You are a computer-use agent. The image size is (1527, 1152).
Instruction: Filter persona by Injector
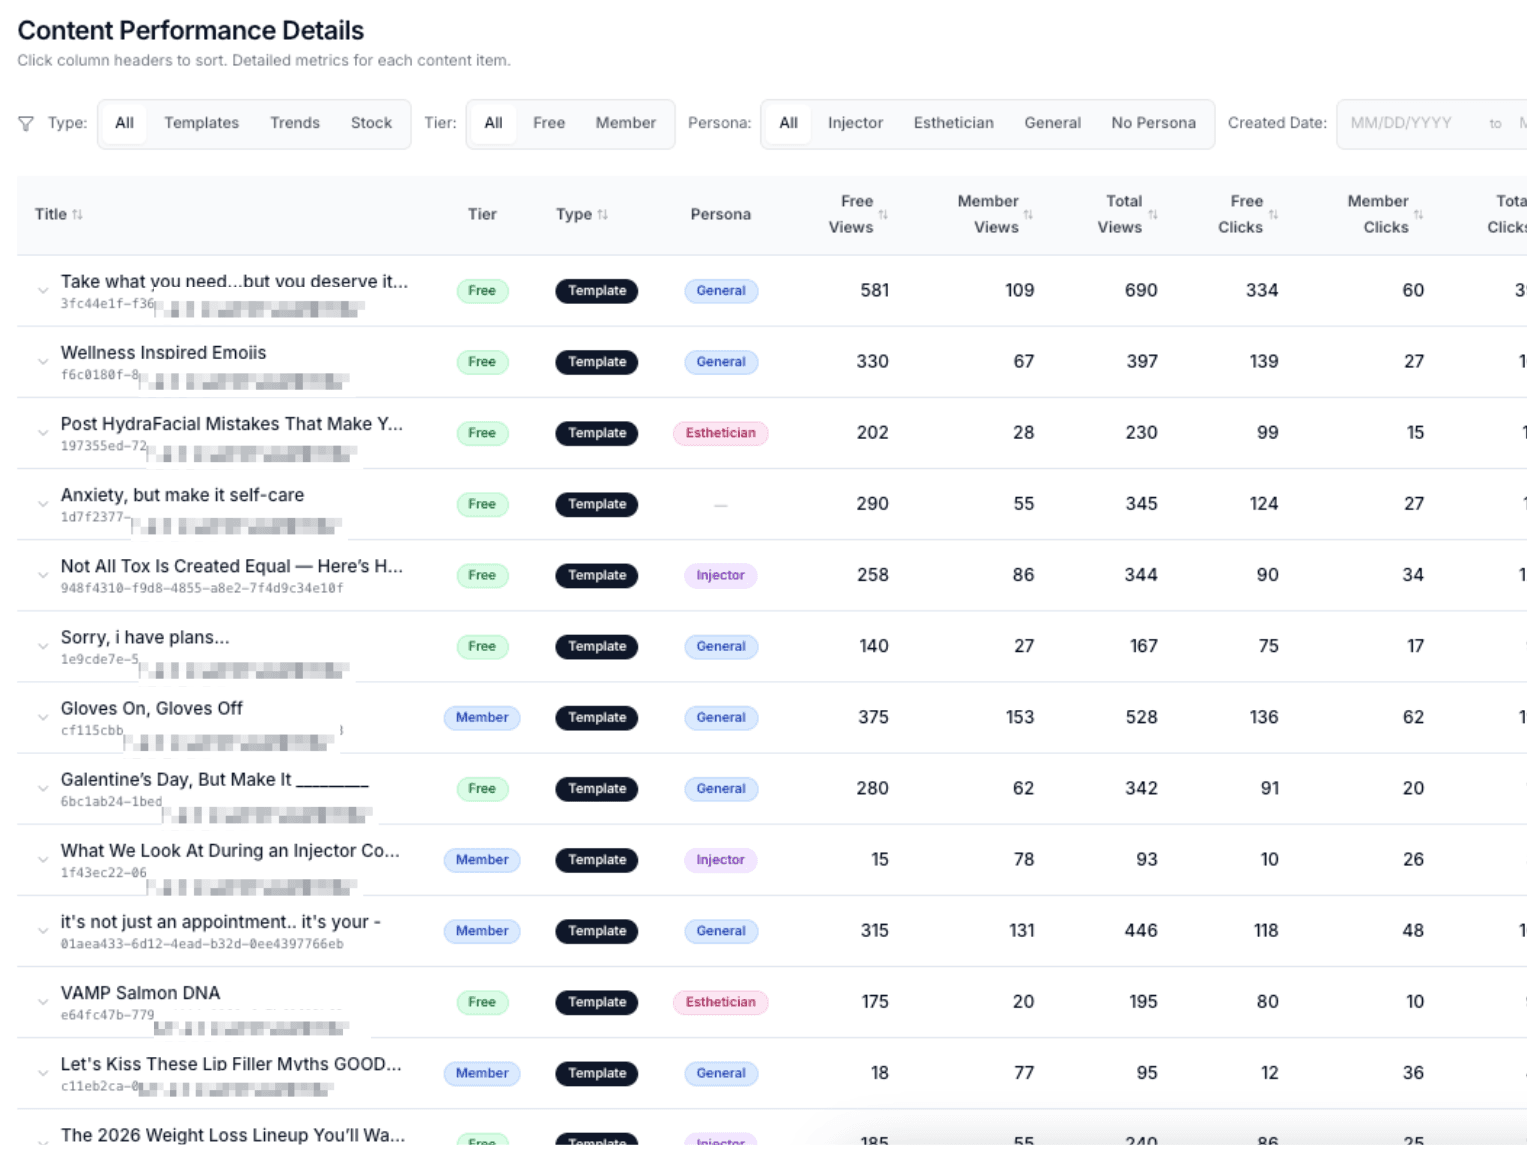pos(855,123)
